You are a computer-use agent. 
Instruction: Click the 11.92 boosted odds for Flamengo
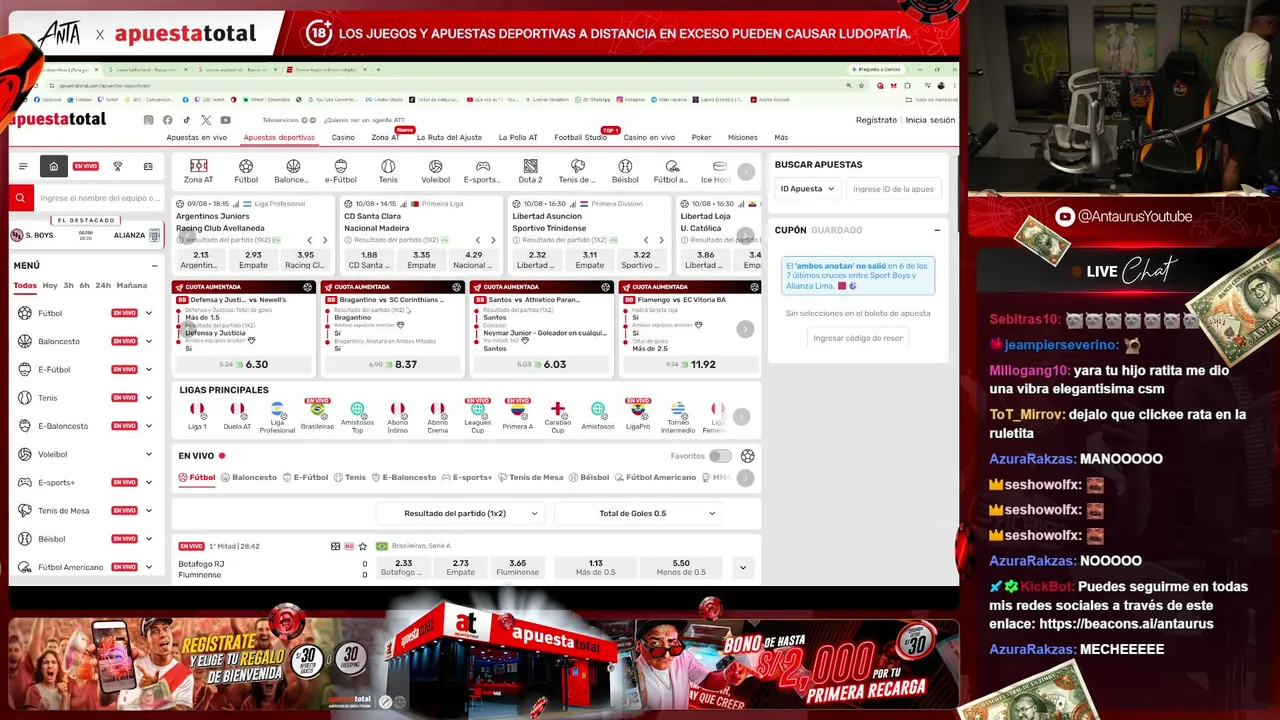691,364
